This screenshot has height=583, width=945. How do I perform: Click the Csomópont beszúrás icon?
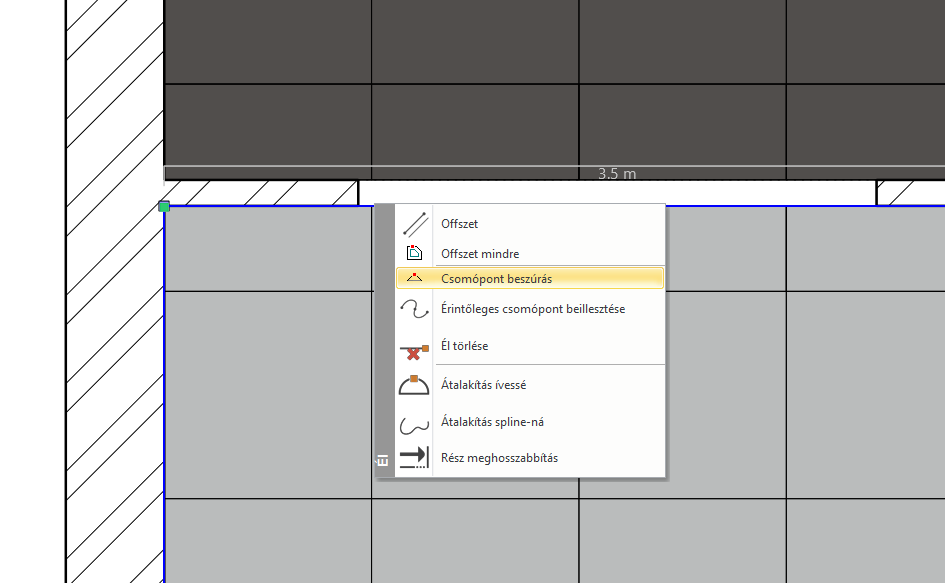pyautogui.click(x=414, y=278)
